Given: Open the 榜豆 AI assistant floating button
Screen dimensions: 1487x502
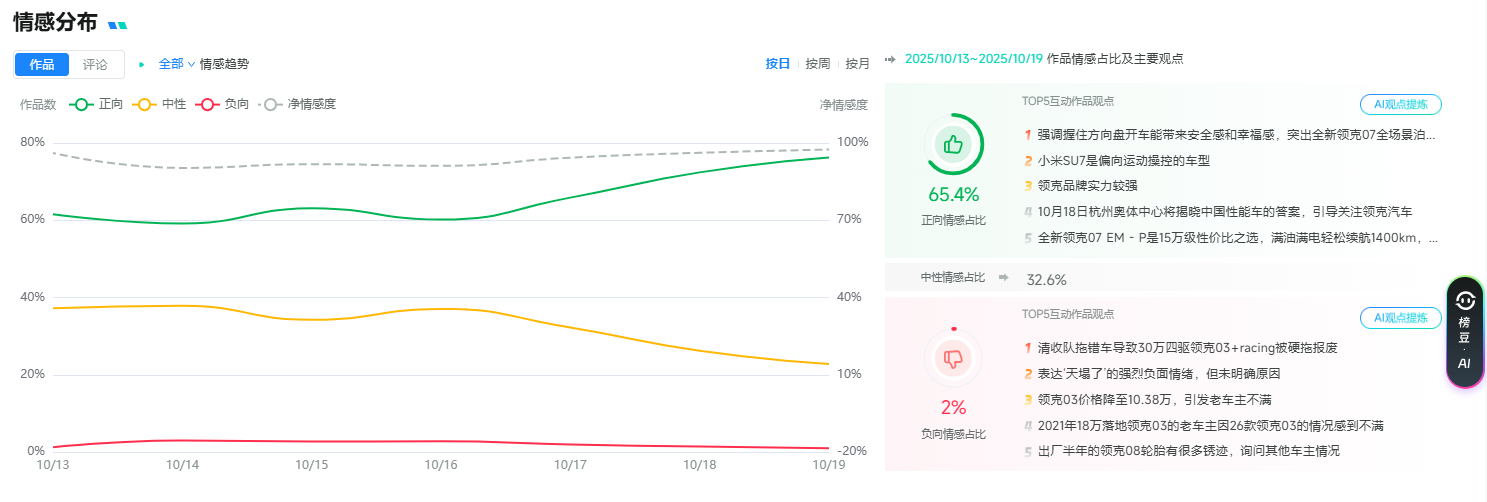Looking at the screenshot, I should click(1465, 331).
